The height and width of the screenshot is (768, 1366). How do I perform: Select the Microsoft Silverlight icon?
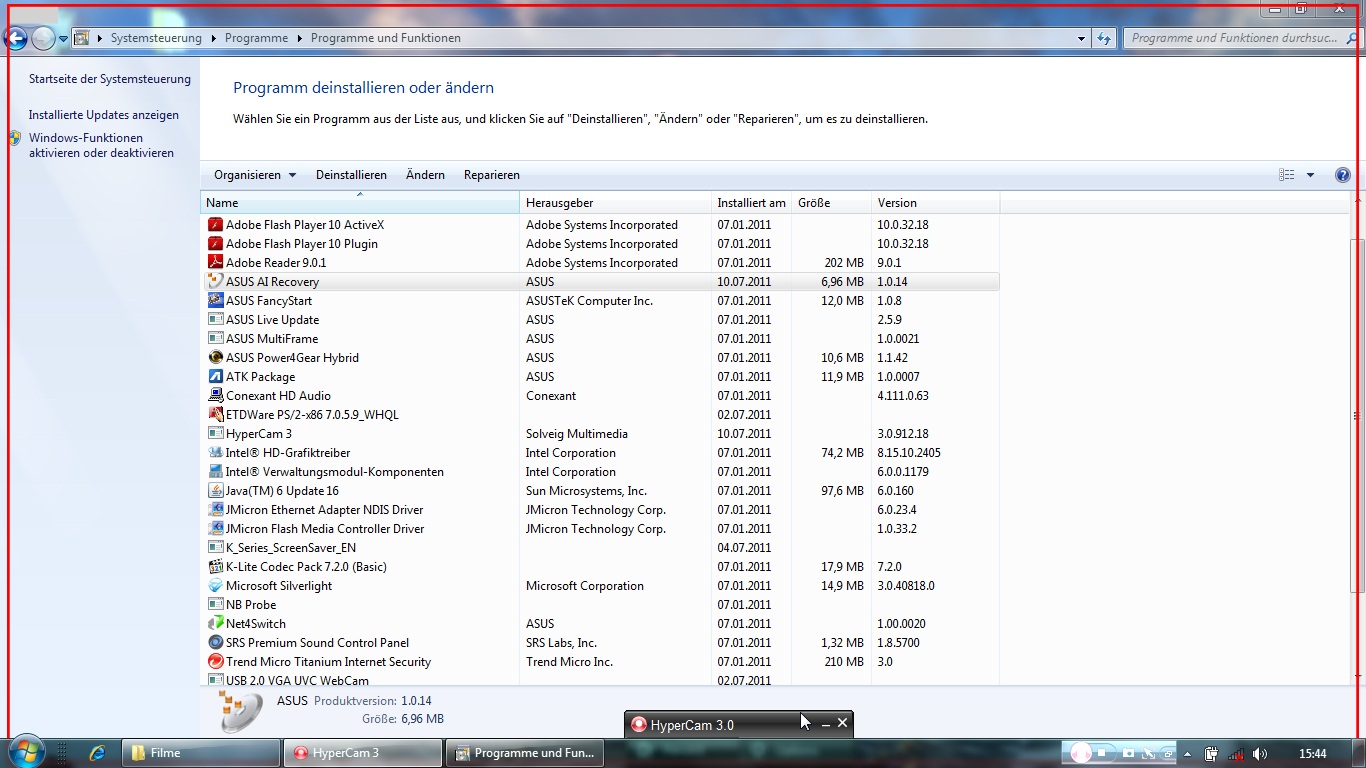215,586
